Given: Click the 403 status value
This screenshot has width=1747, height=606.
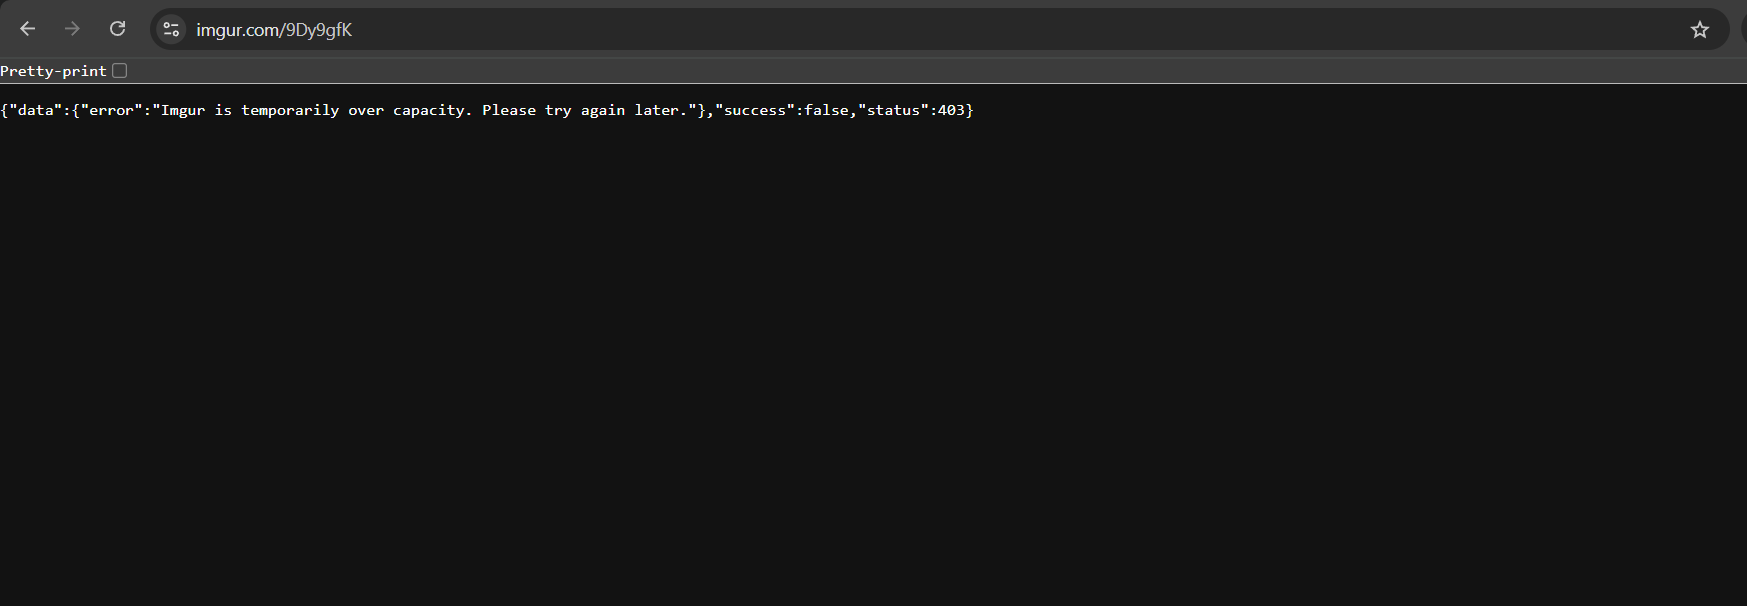Looking at the screenshot, I should point(951,110).
